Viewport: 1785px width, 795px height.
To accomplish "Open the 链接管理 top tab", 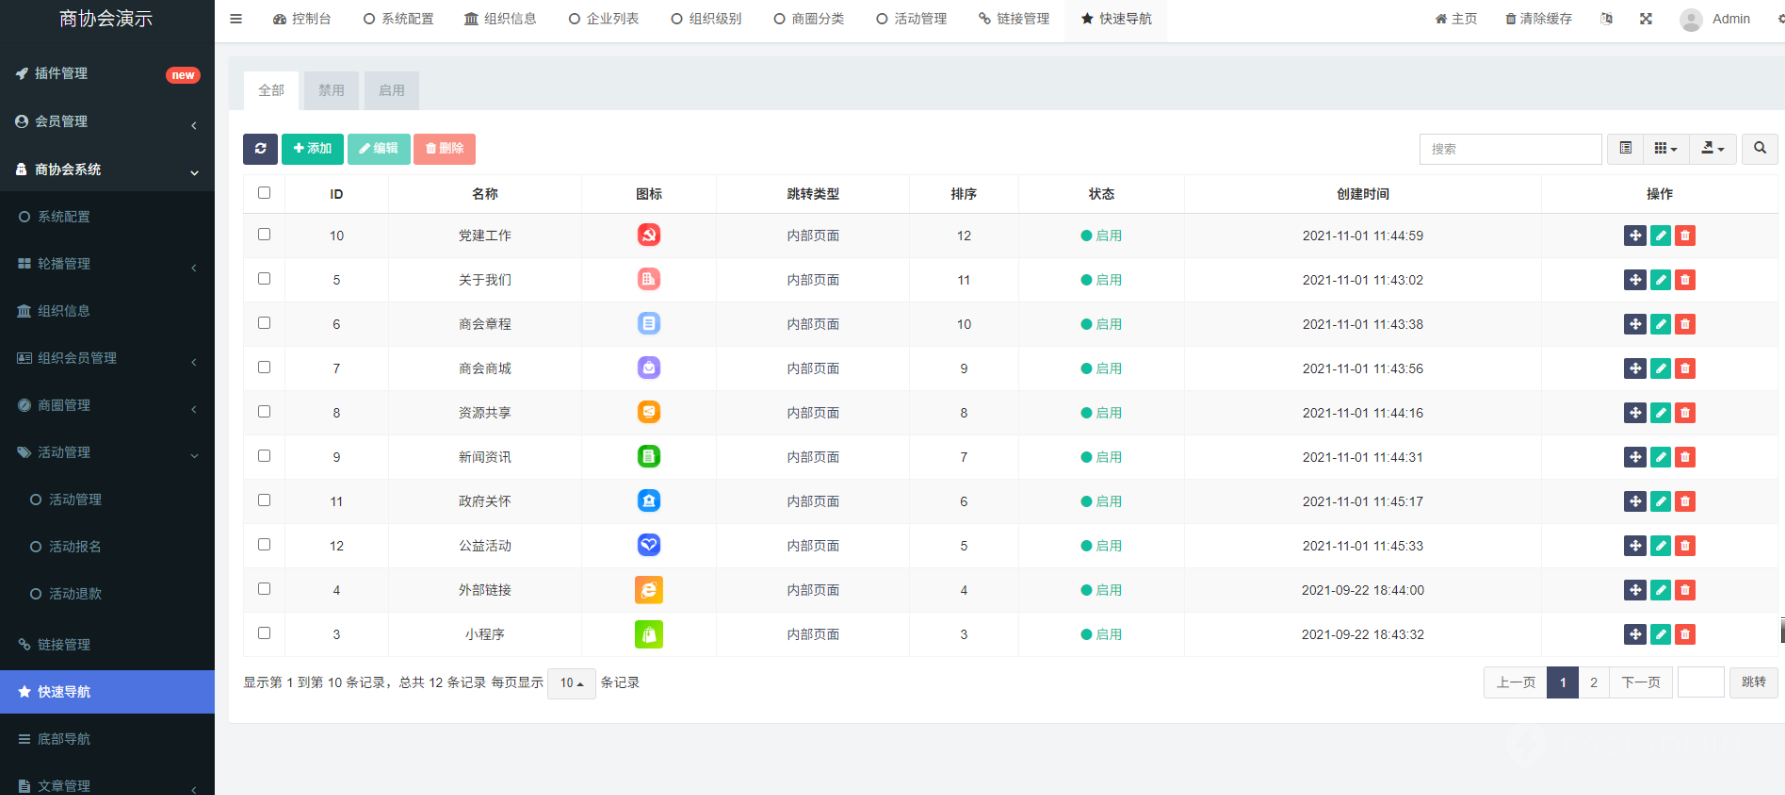I will click(1014, 19).
